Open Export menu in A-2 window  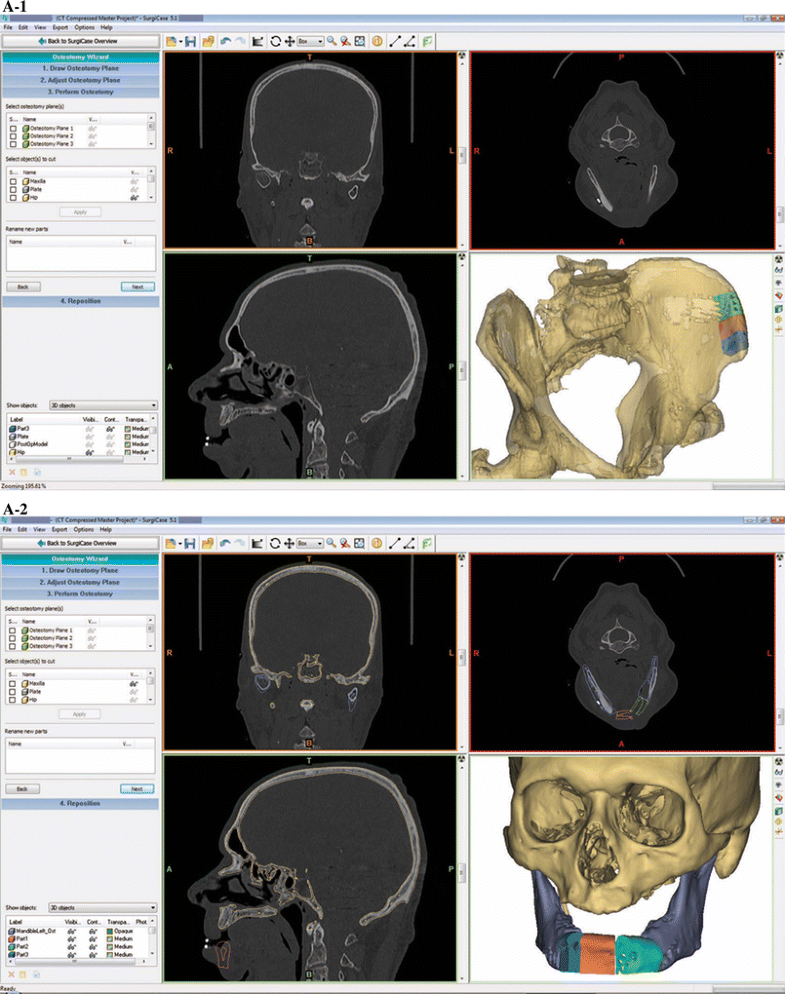click(60, 529)
